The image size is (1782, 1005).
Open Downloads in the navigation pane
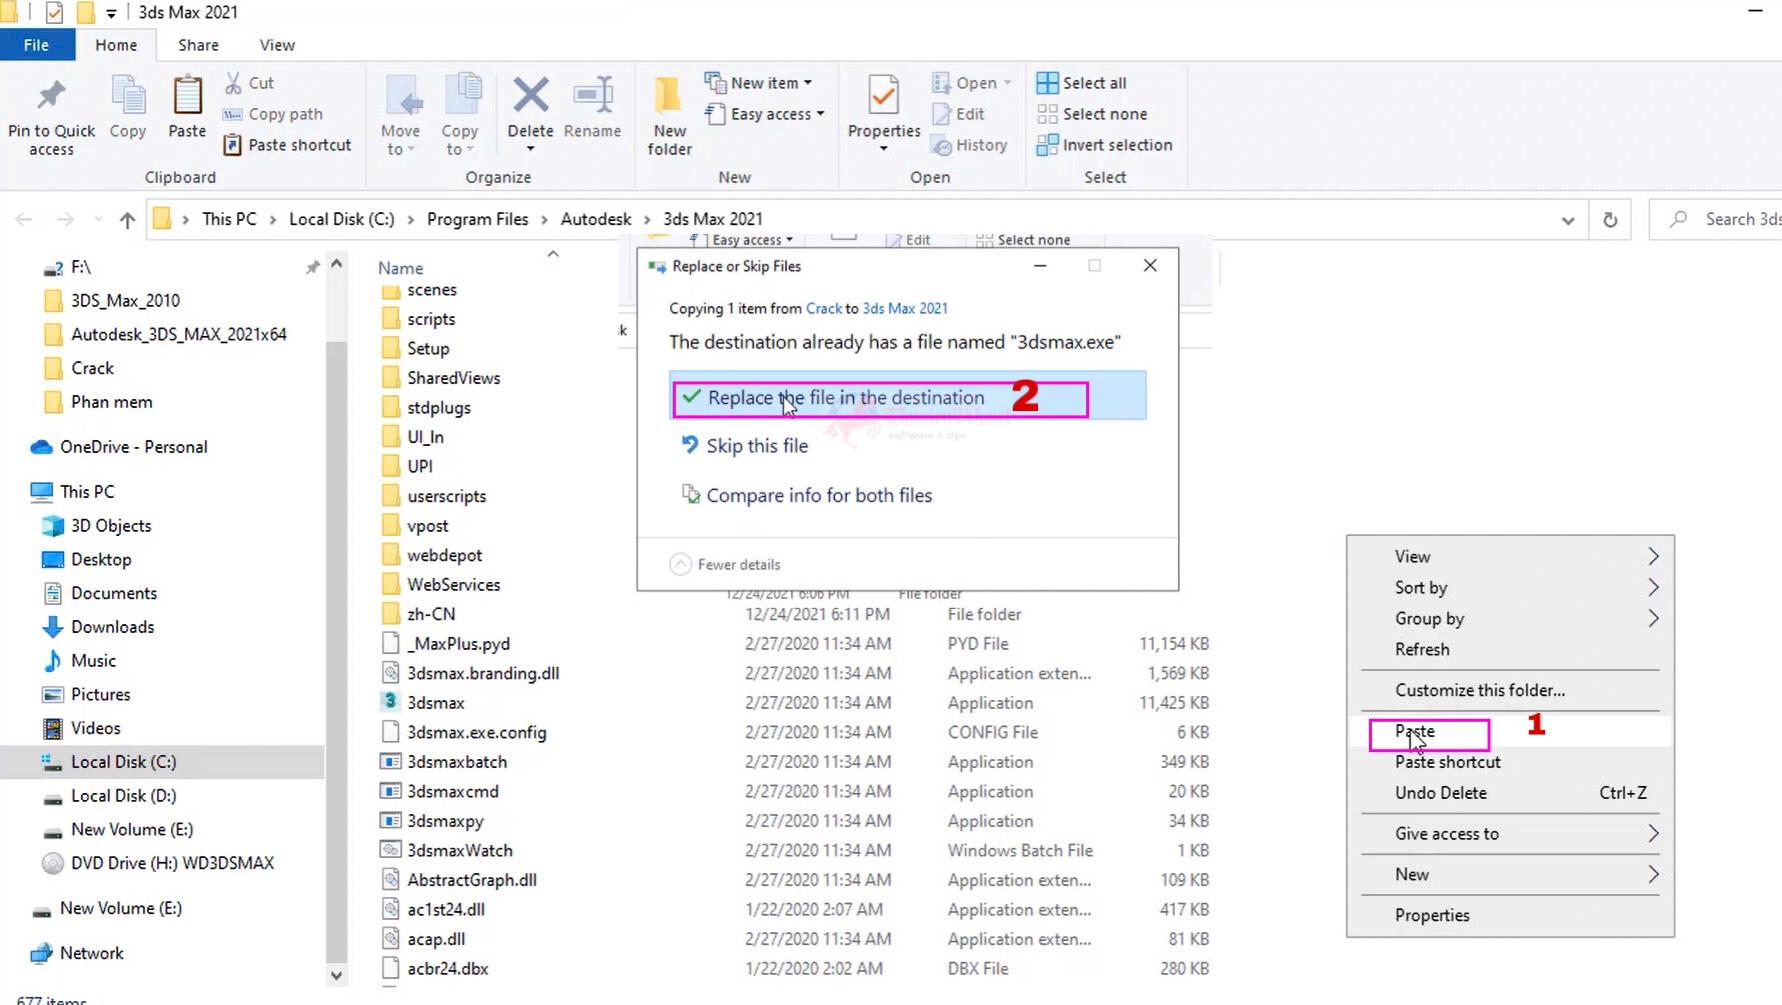click(112, 627)
